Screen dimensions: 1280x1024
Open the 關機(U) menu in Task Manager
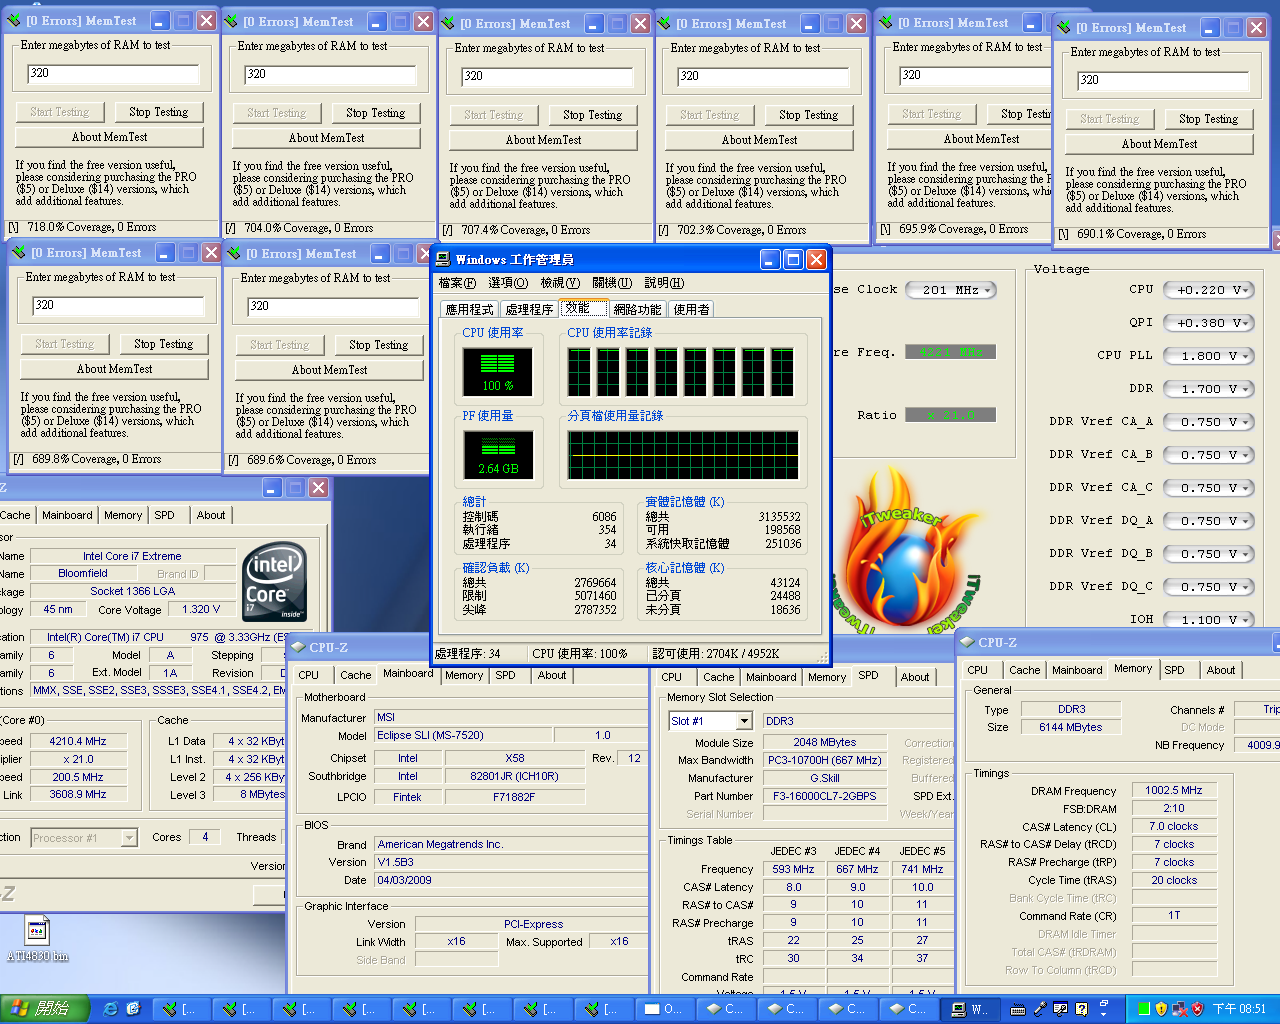(612, 283)
